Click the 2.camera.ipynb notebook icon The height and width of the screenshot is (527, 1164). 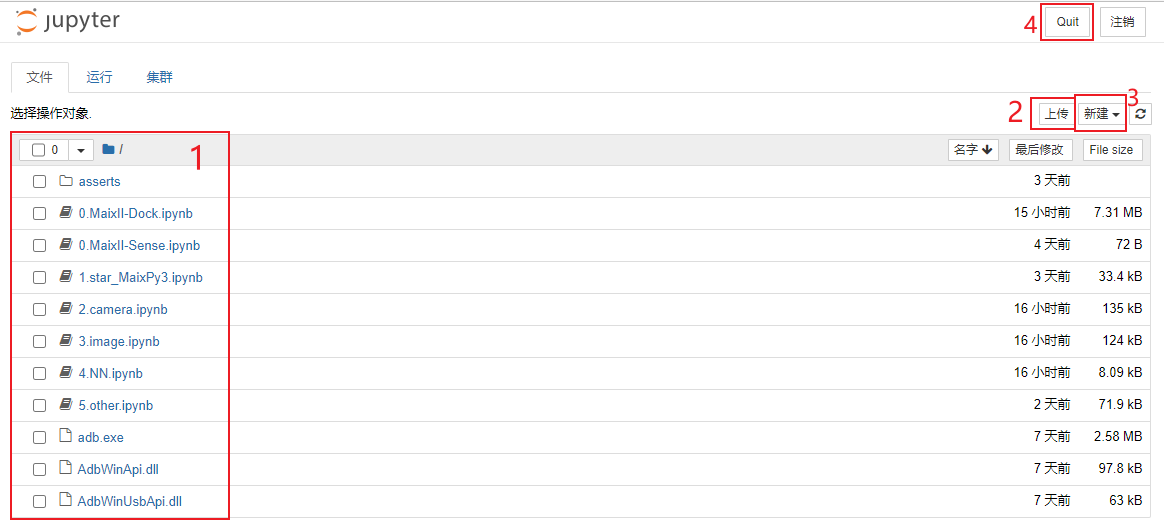(66, 309)
